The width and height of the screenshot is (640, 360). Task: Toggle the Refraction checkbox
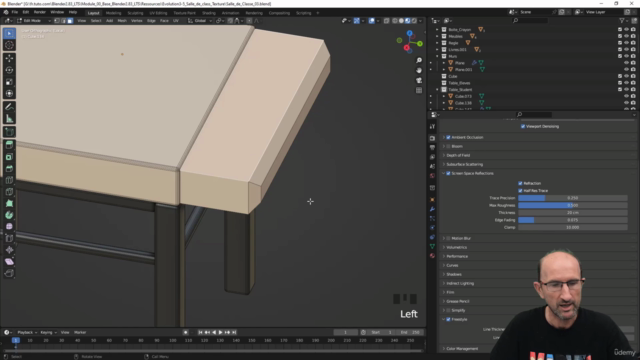pos(520,183)
